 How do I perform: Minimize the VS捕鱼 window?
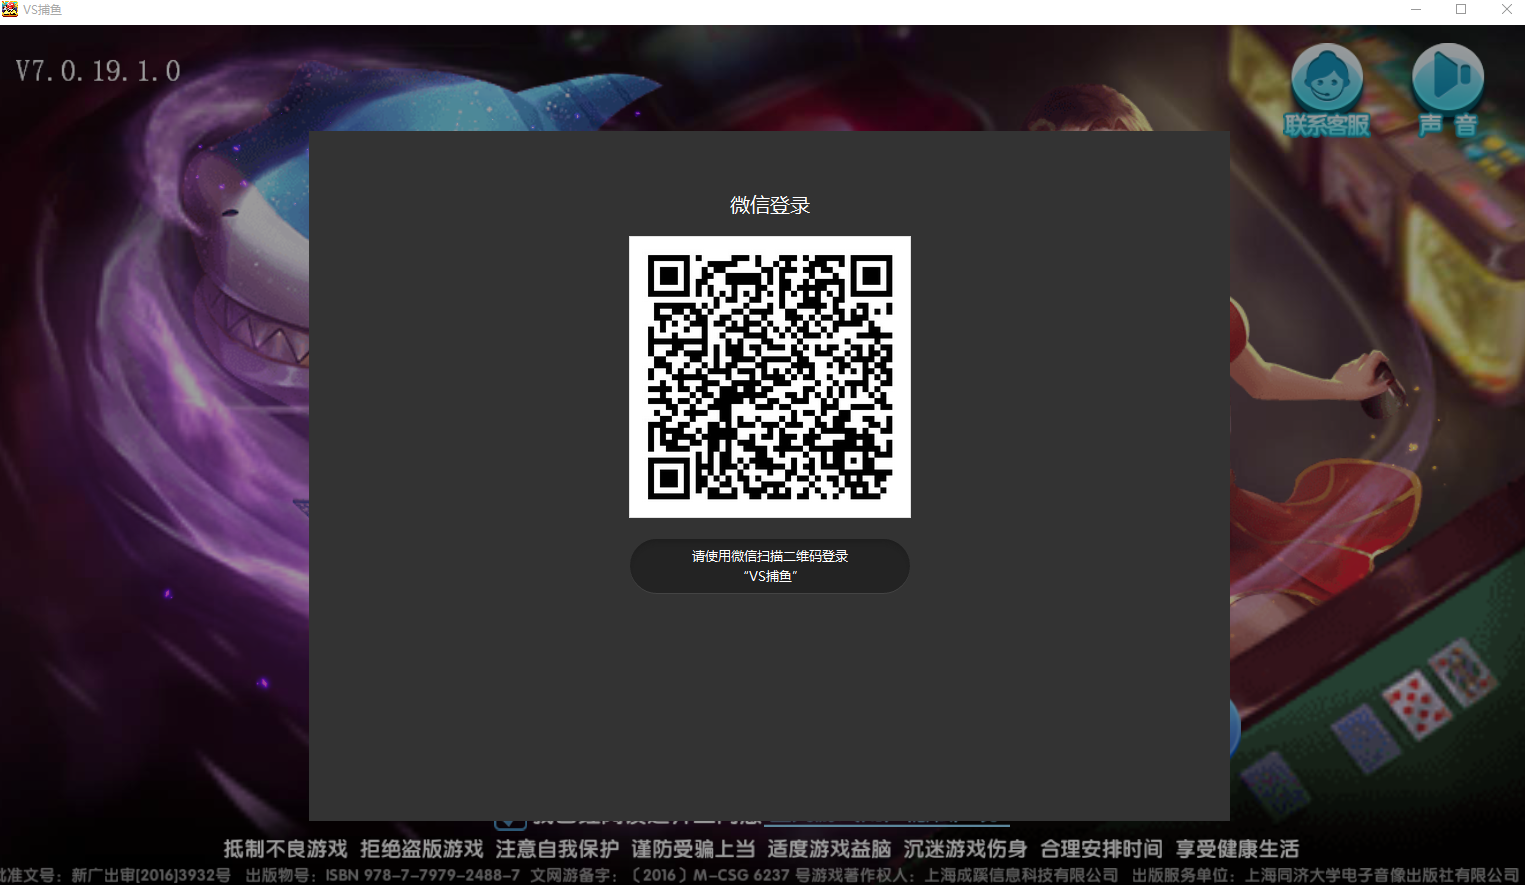click(1416, 10)
